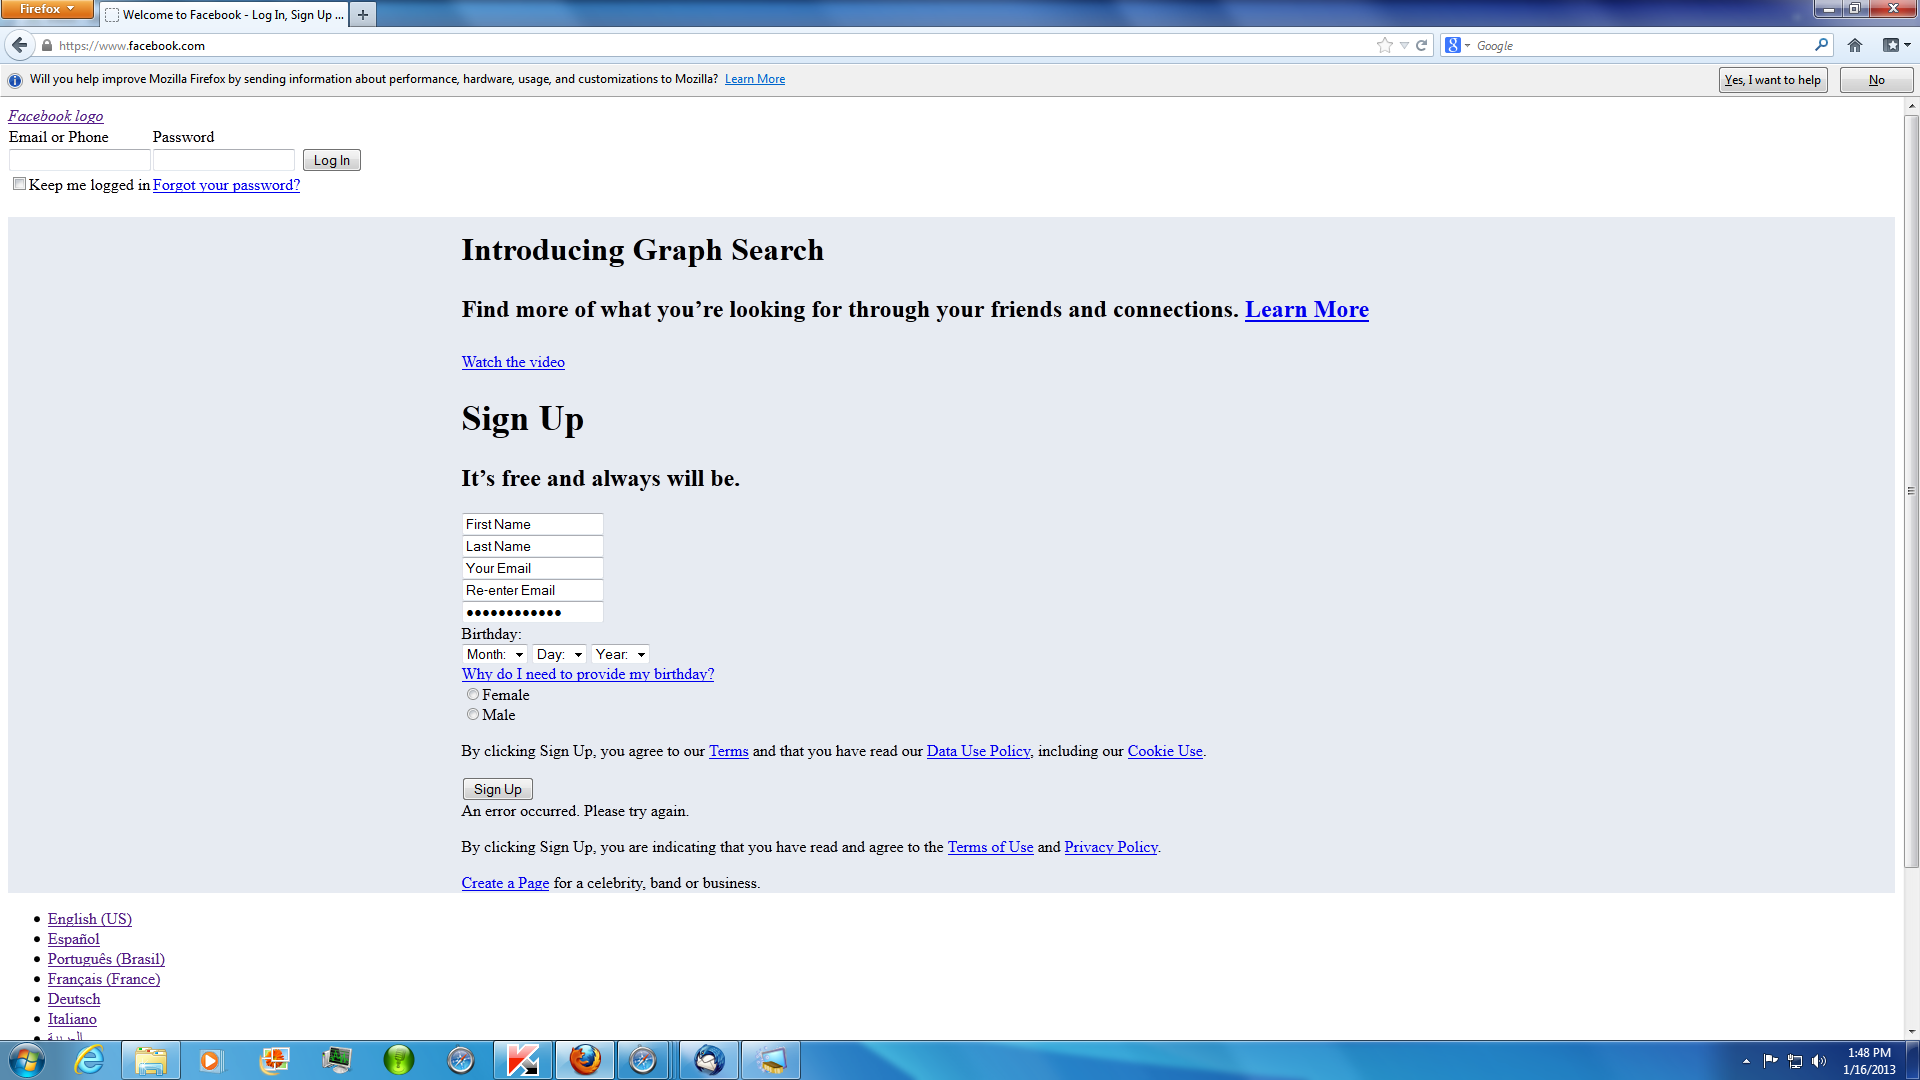Viewport: 1920px width, 1080px height.
Task: Open Windows Explorer folder icon in taskbar
Action: [x=151, y=1060]
